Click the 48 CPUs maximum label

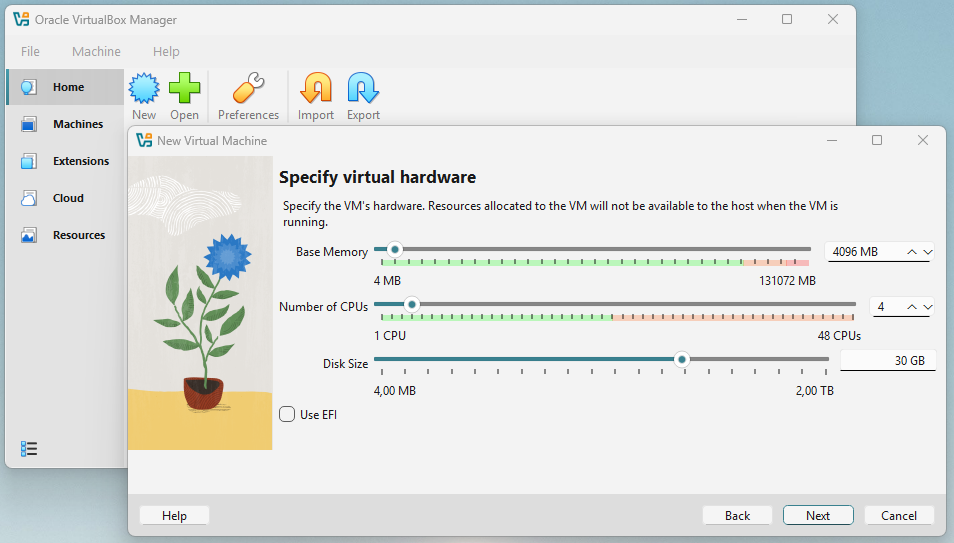839,335
